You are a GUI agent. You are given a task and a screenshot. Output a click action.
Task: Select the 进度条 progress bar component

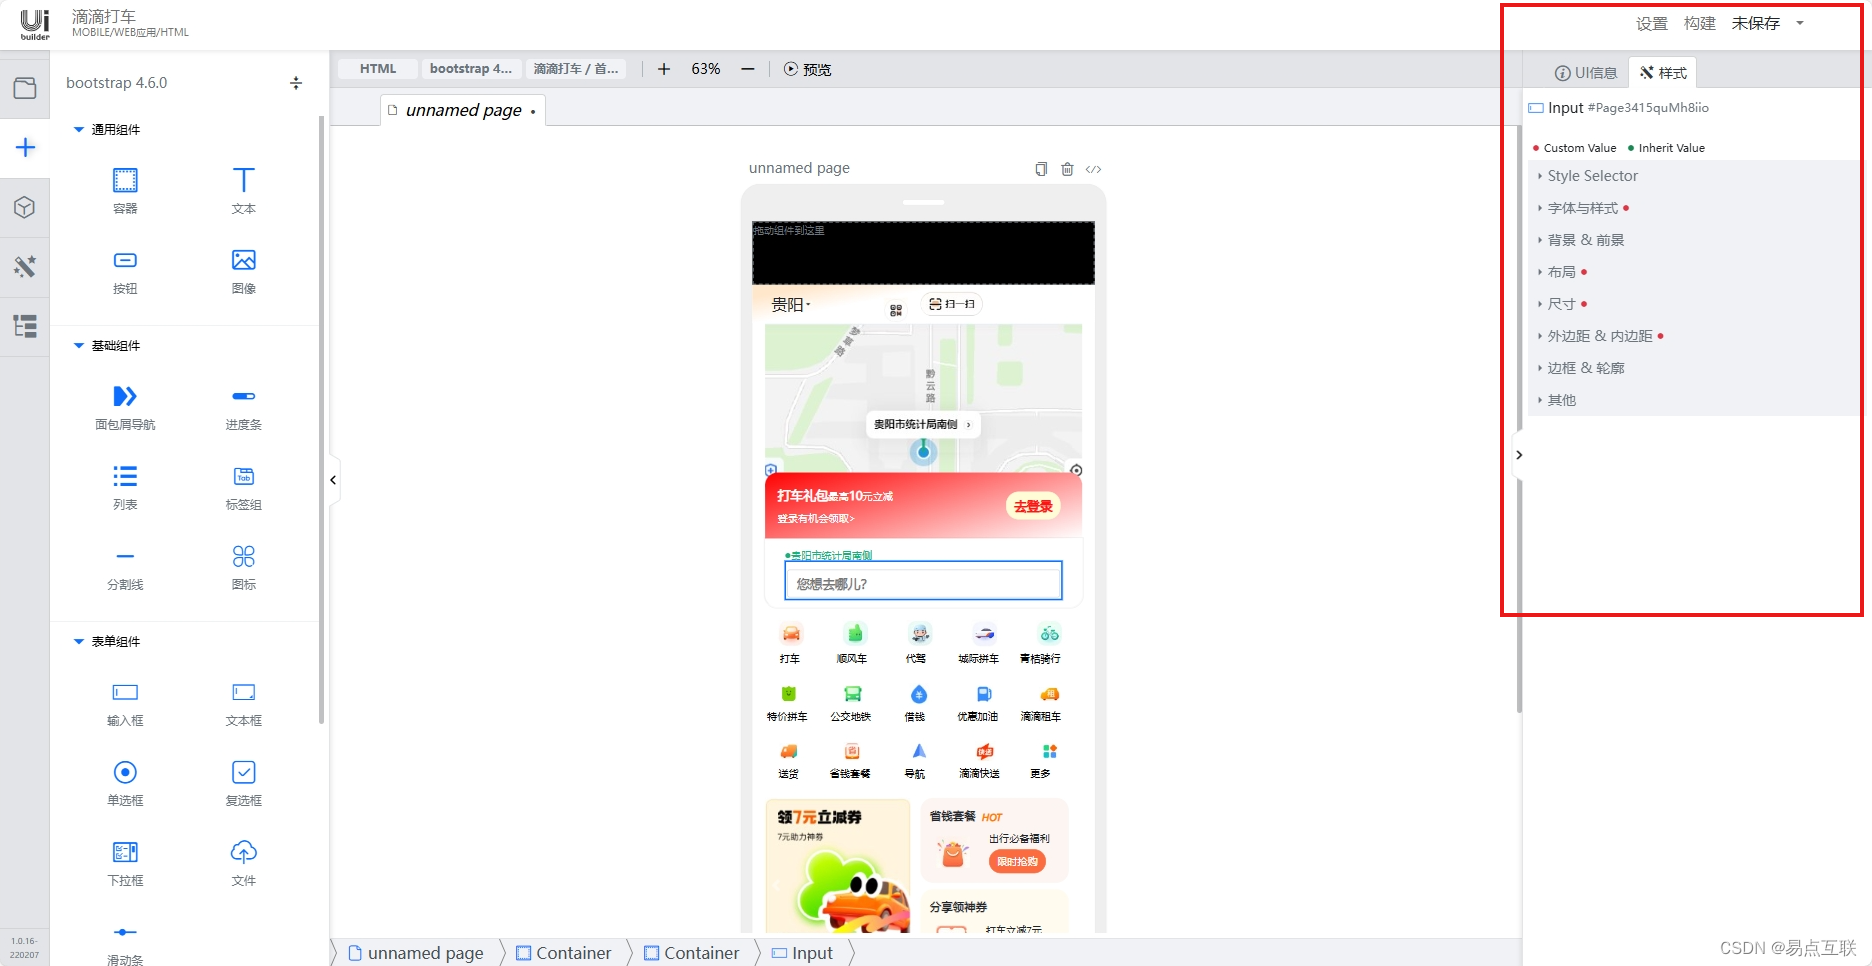(243, 407)
